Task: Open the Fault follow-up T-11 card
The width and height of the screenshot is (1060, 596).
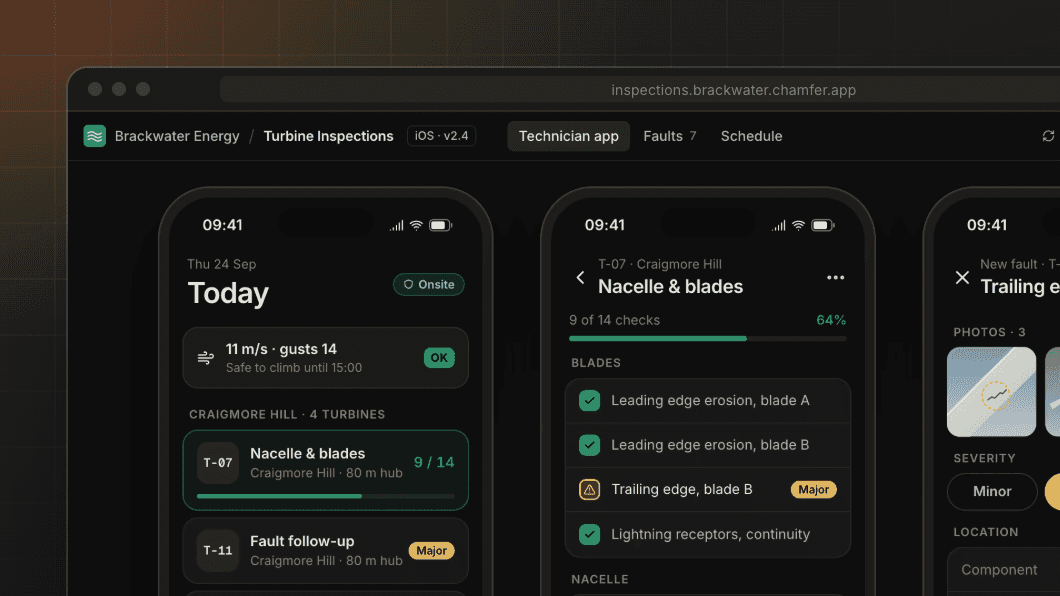Action: tap(325, 551)
